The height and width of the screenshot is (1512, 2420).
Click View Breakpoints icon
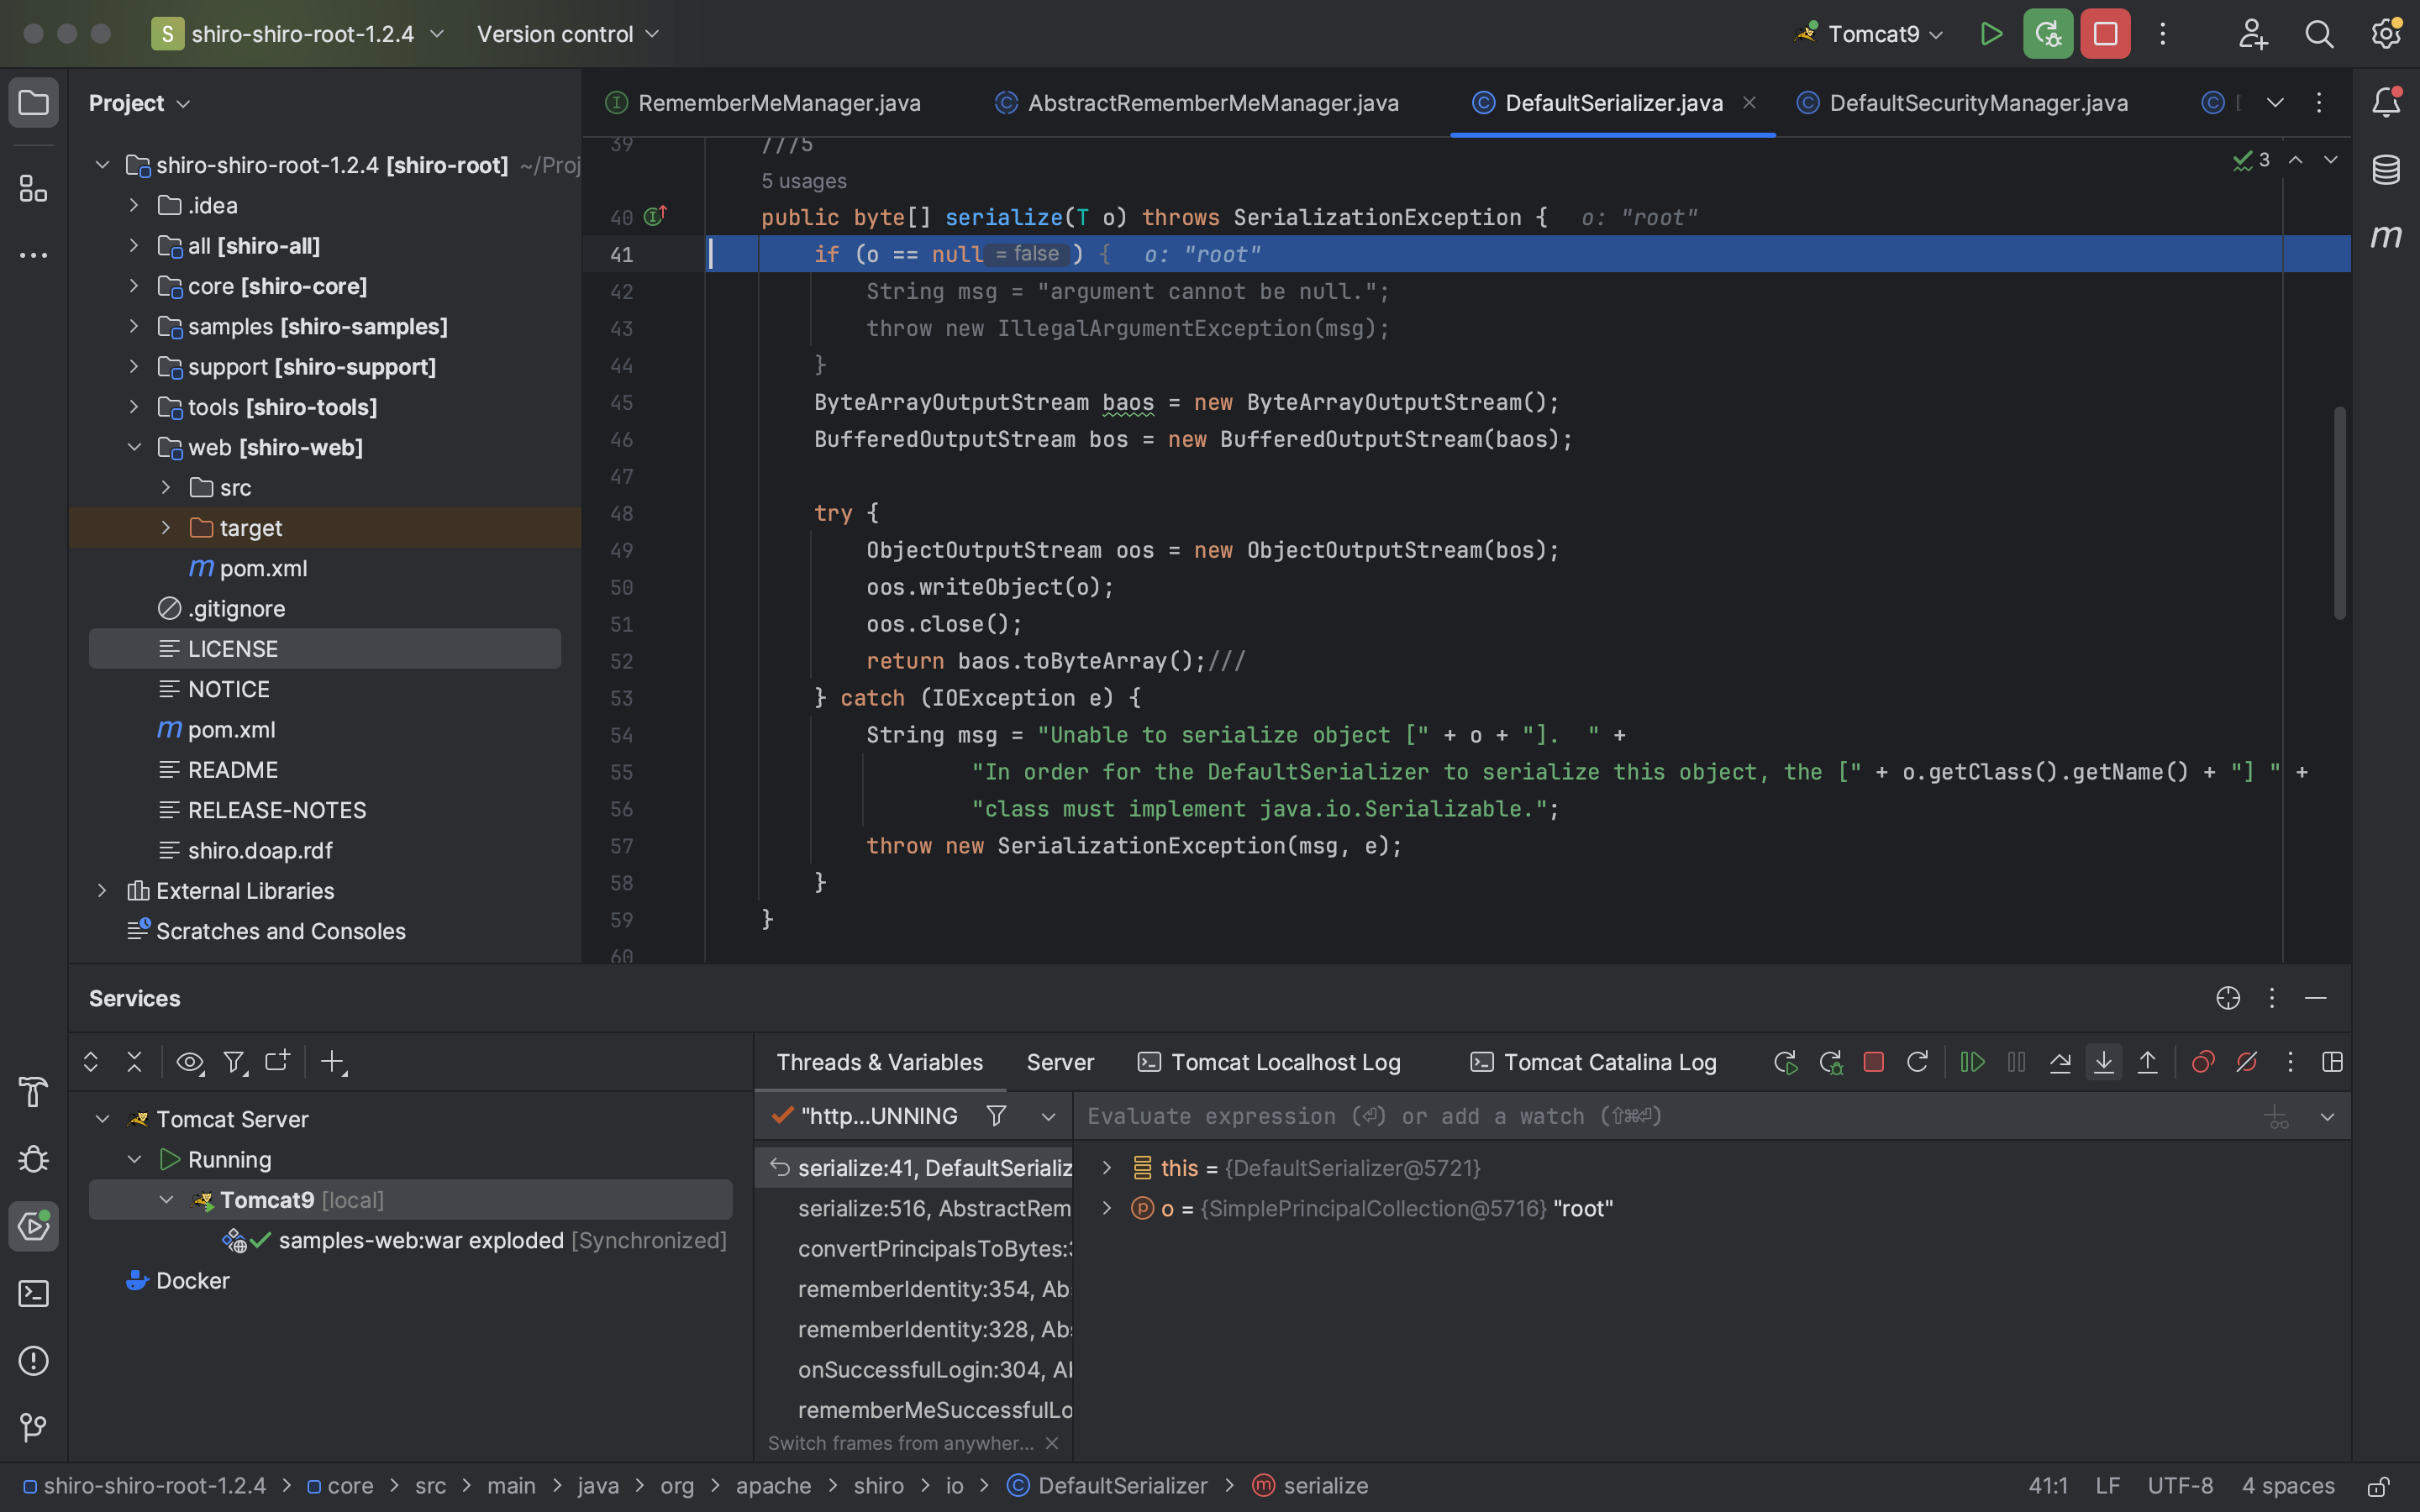point(2203,1062)
